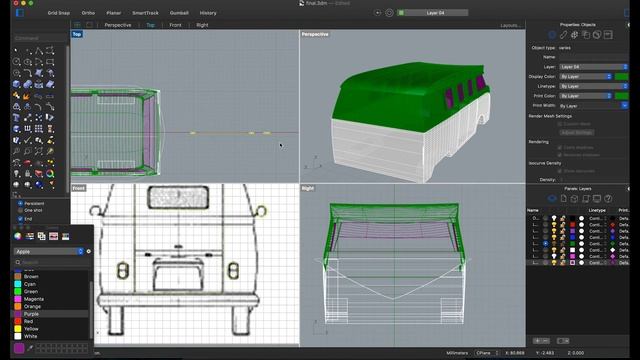
Task: Click the Perspective viewport title label
Action: pyautogui.click(x=315, y=34)
